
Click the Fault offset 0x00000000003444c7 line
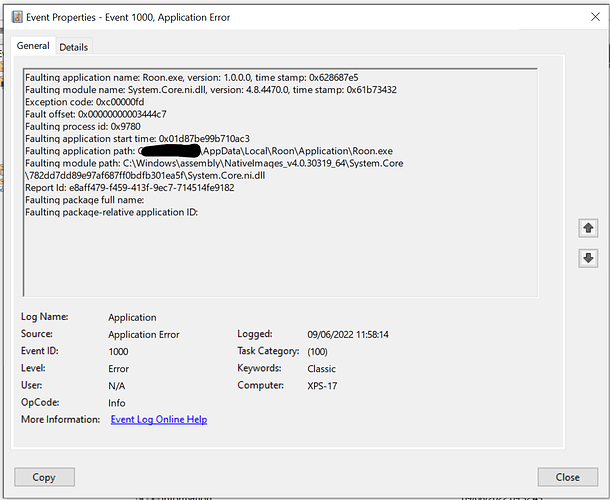pyautogui.click(x=96, y=114)
